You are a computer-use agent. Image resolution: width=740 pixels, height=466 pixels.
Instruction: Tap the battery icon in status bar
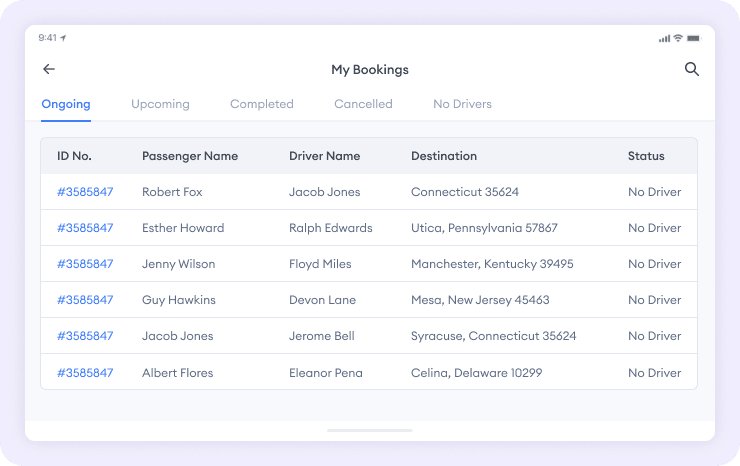coord(694,38)
